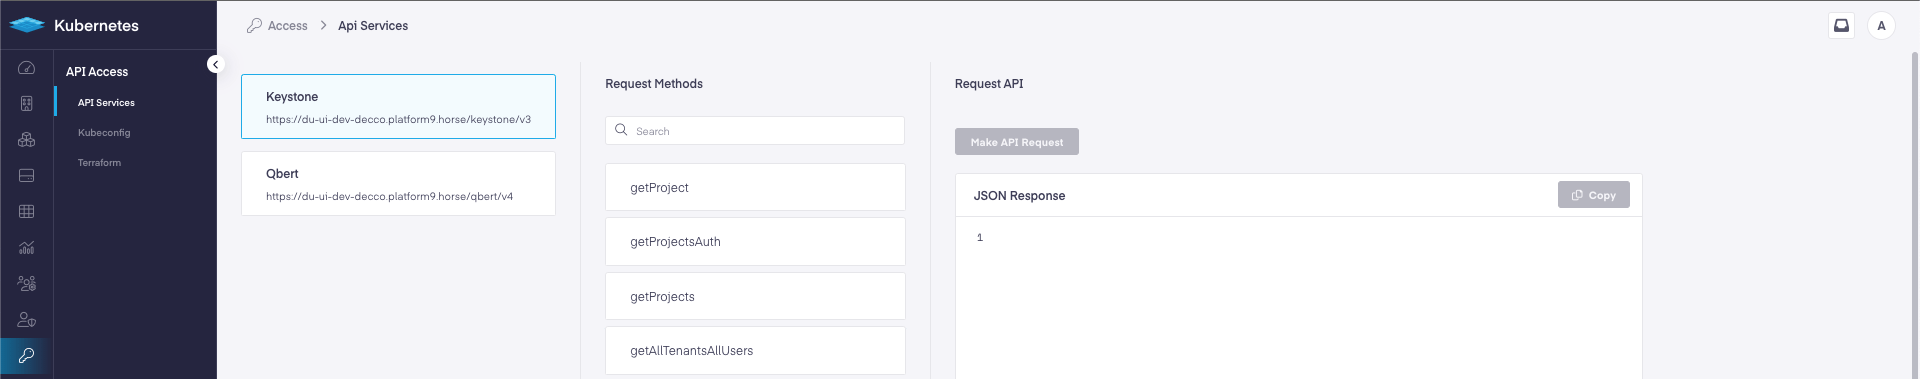Choose the getProjectsAuth request method

[x=755, y=242]
